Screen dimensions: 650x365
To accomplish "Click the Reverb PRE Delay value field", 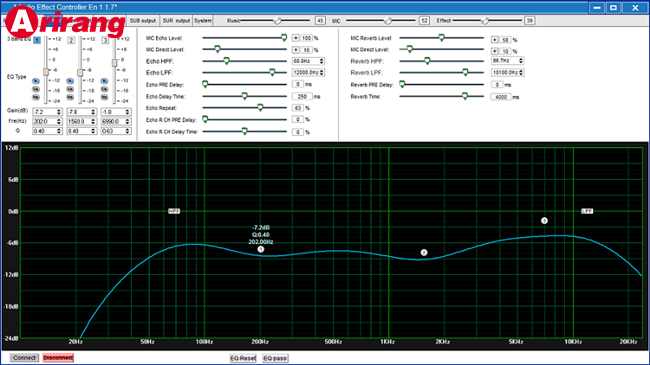I will pyautogui.click(x=497, y=85).
